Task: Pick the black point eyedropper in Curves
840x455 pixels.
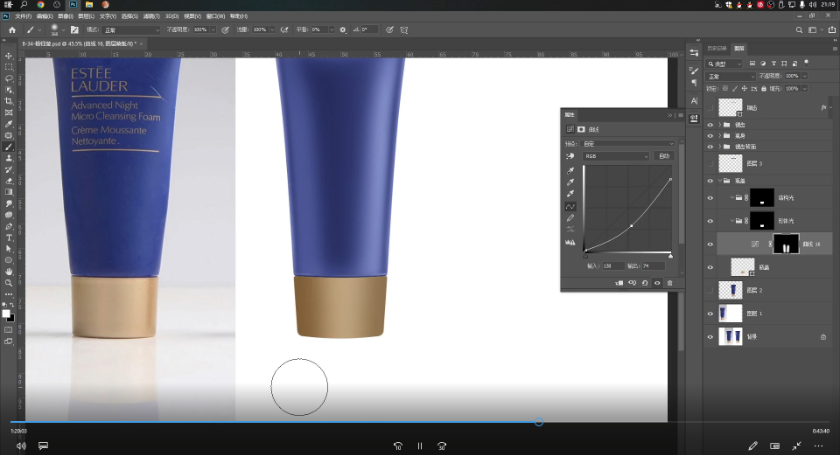Action: tap(571, 170)
